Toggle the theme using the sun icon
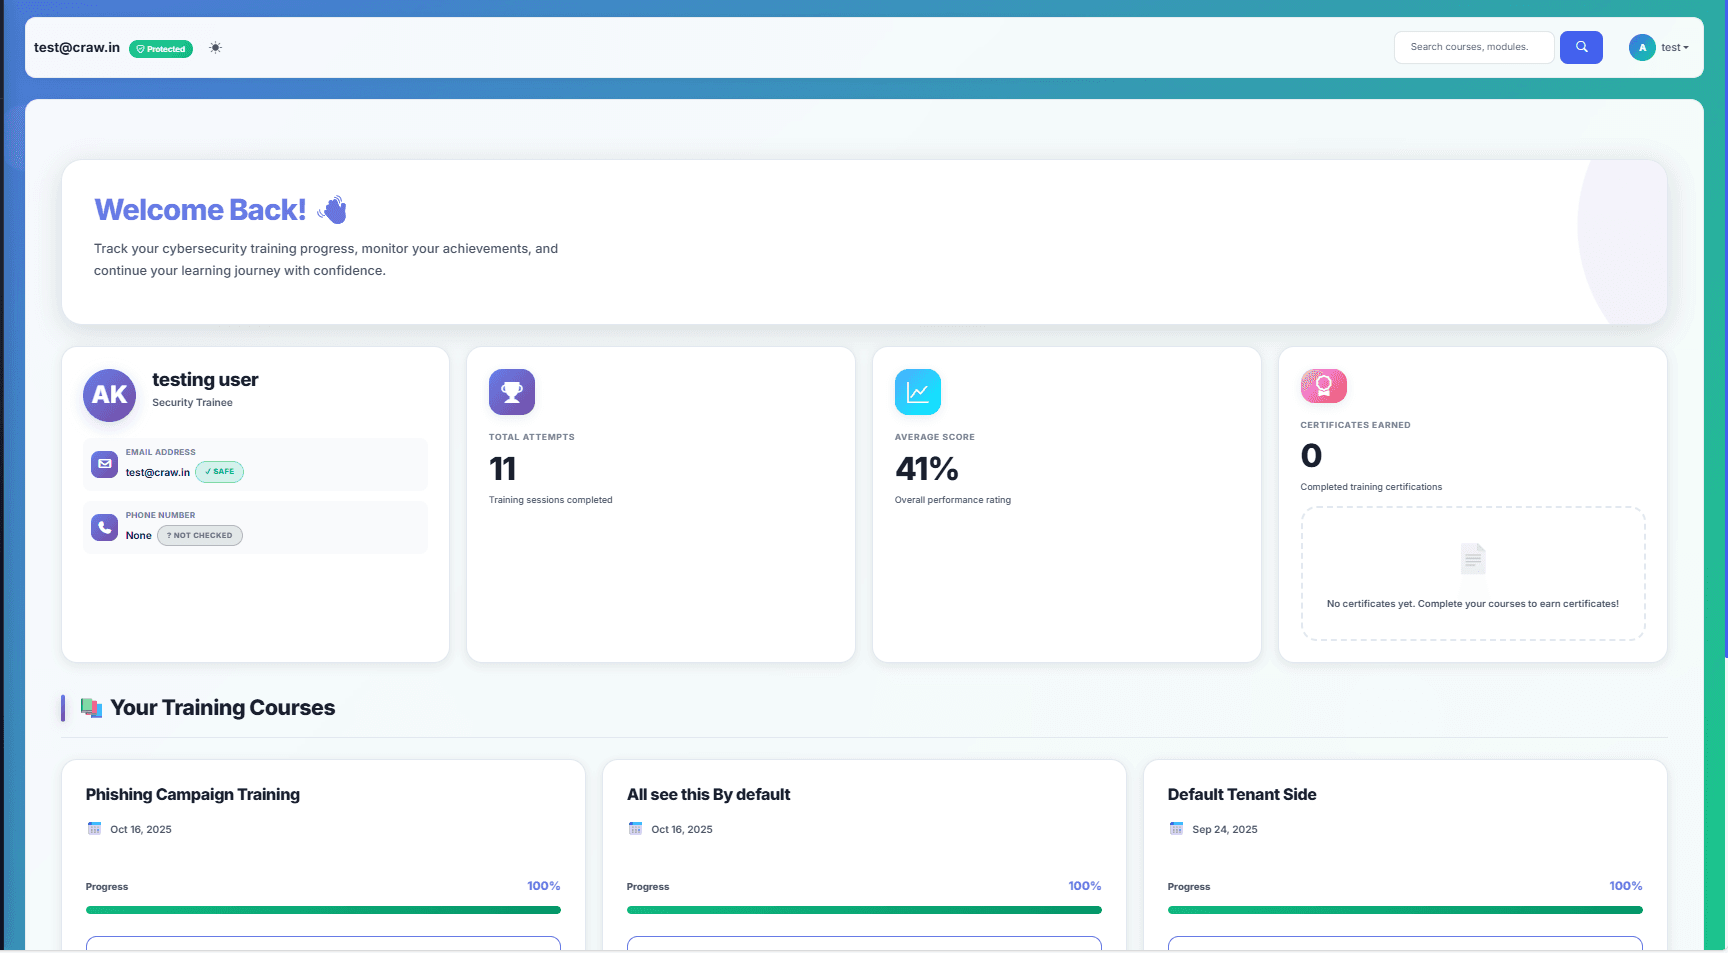 (x=215, y=47)
